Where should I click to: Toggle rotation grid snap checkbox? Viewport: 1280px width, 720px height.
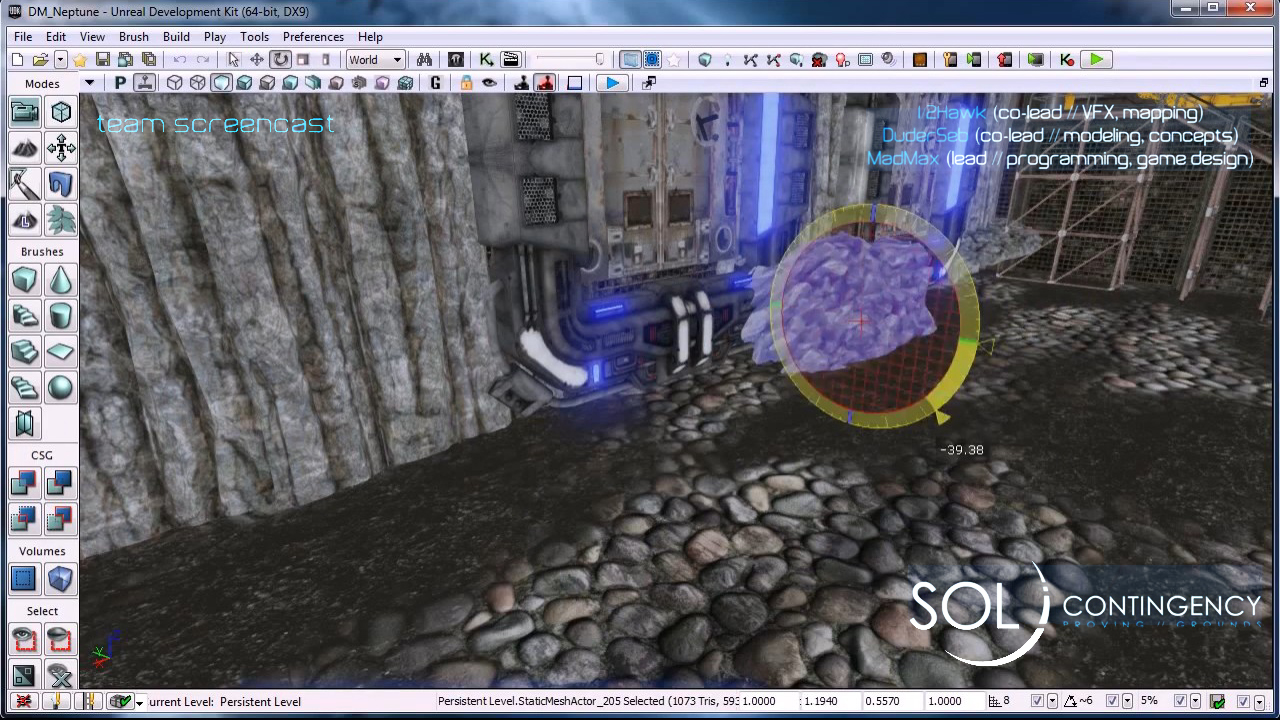[1112, 701]
